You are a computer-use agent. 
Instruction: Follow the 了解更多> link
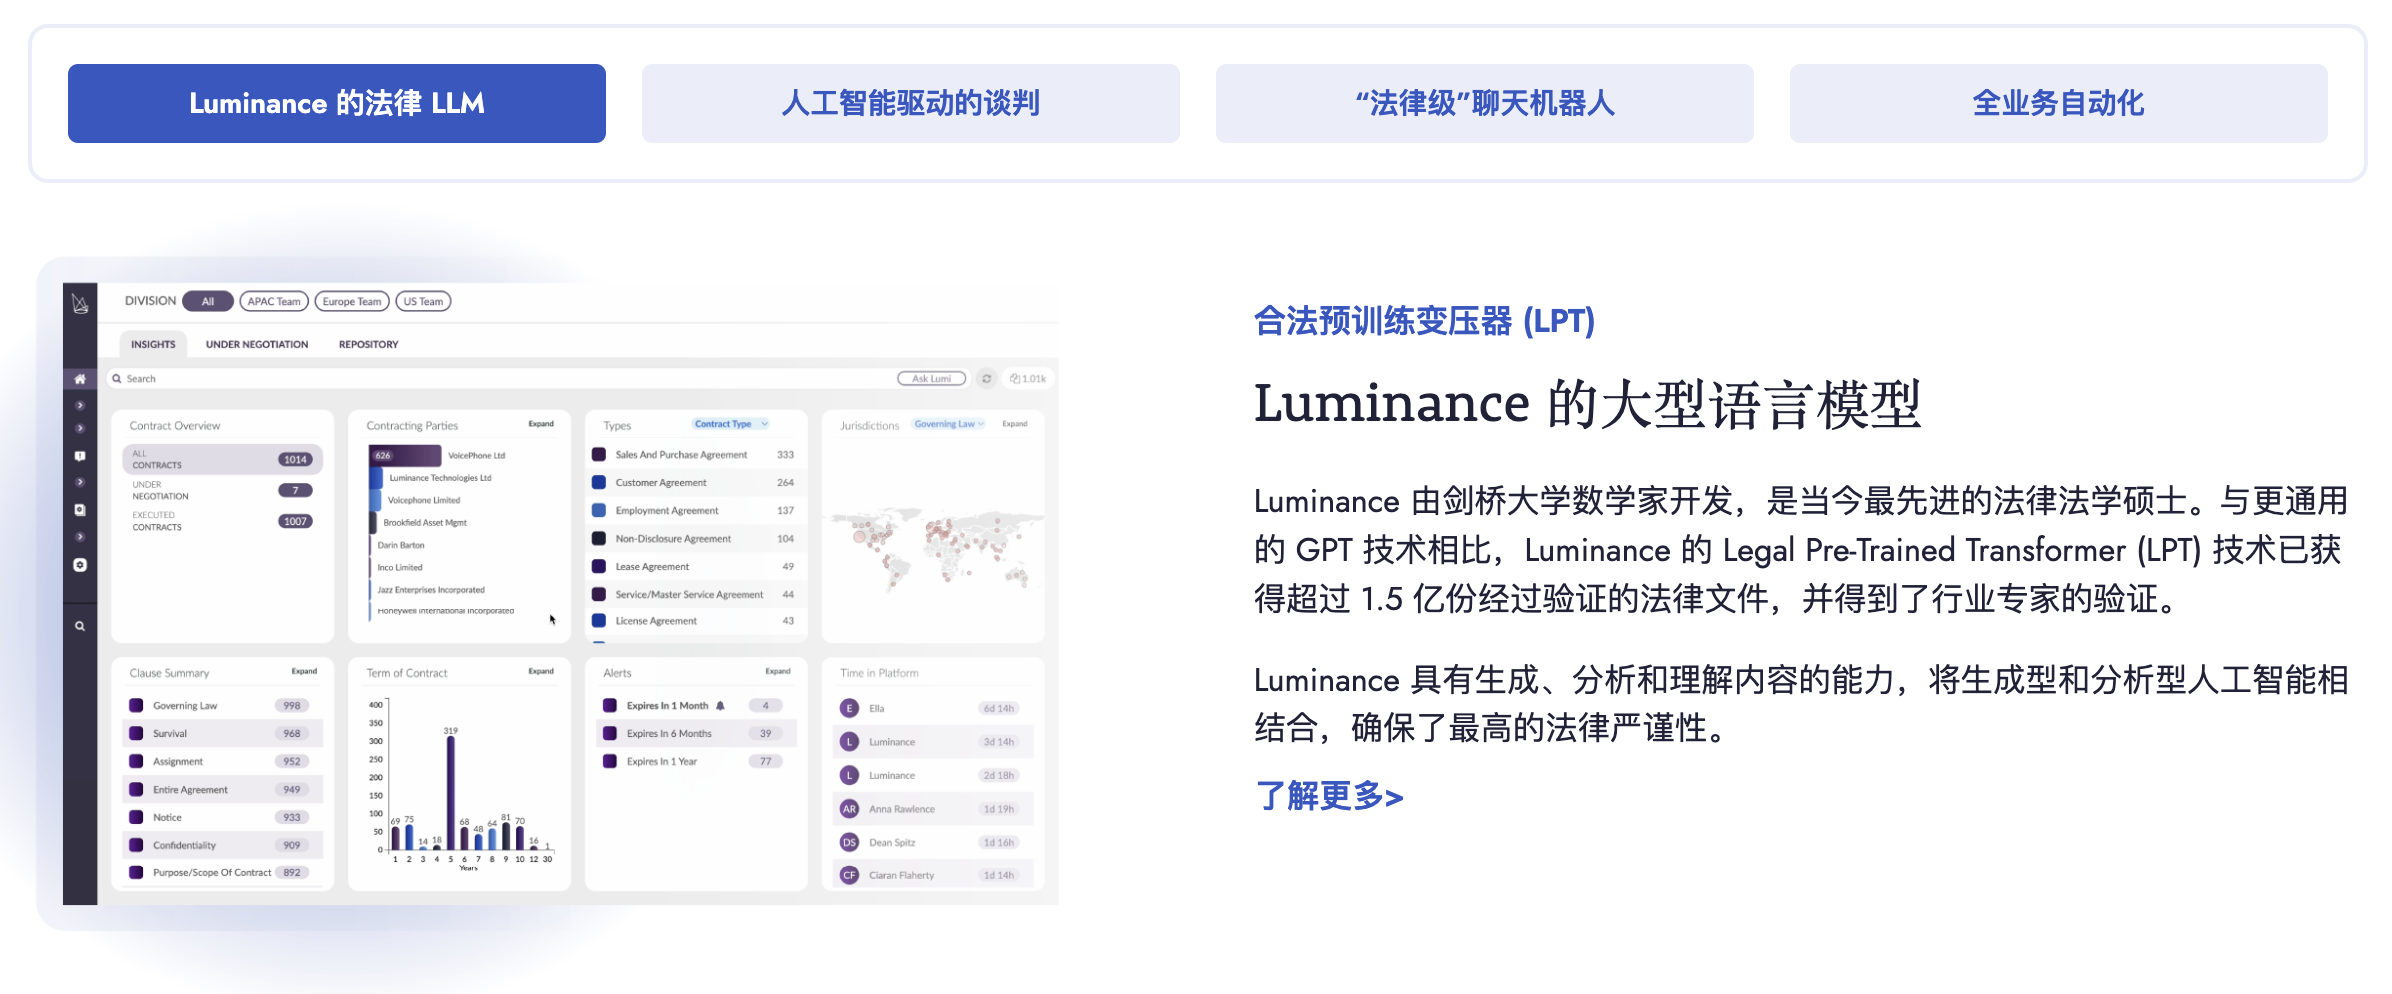[x=1329, y=797]
